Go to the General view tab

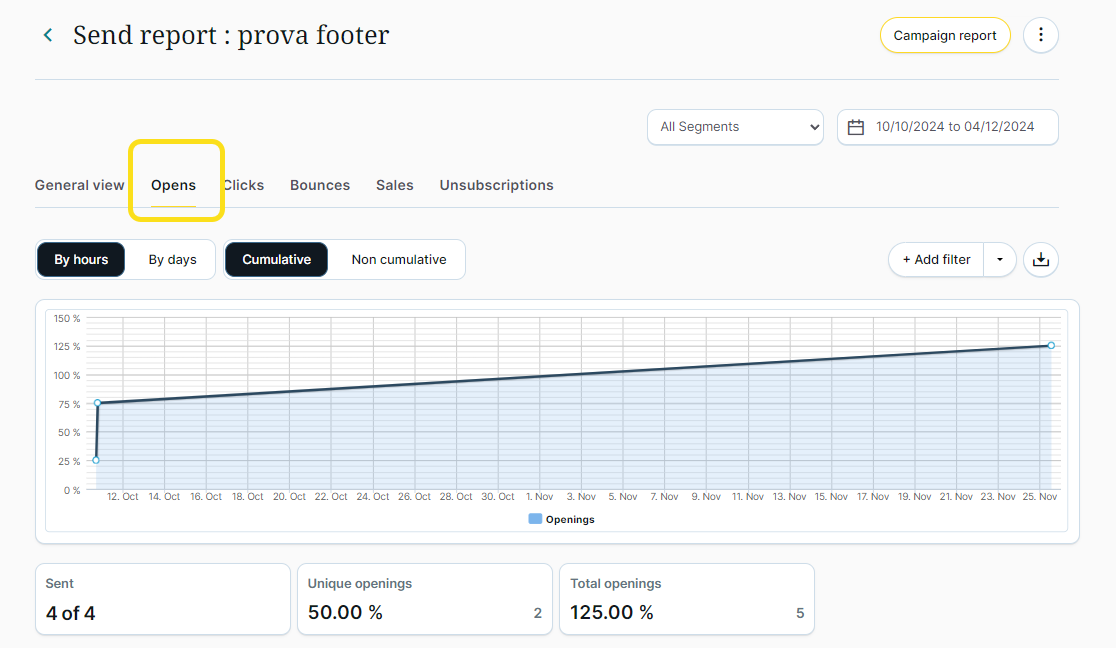[x=80, y=185]
